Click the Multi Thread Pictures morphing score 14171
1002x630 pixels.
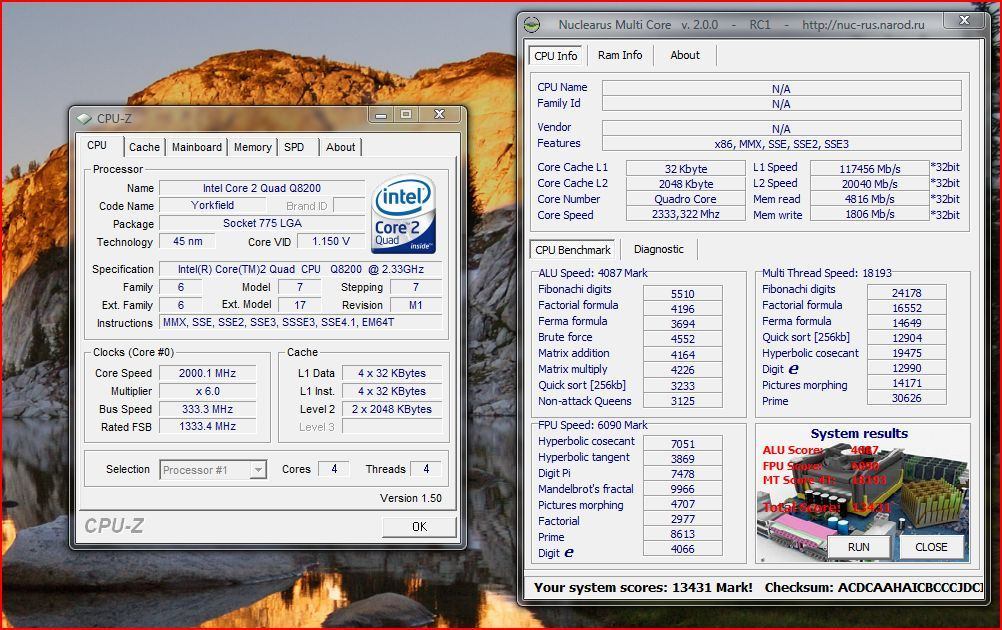(907, 383)
